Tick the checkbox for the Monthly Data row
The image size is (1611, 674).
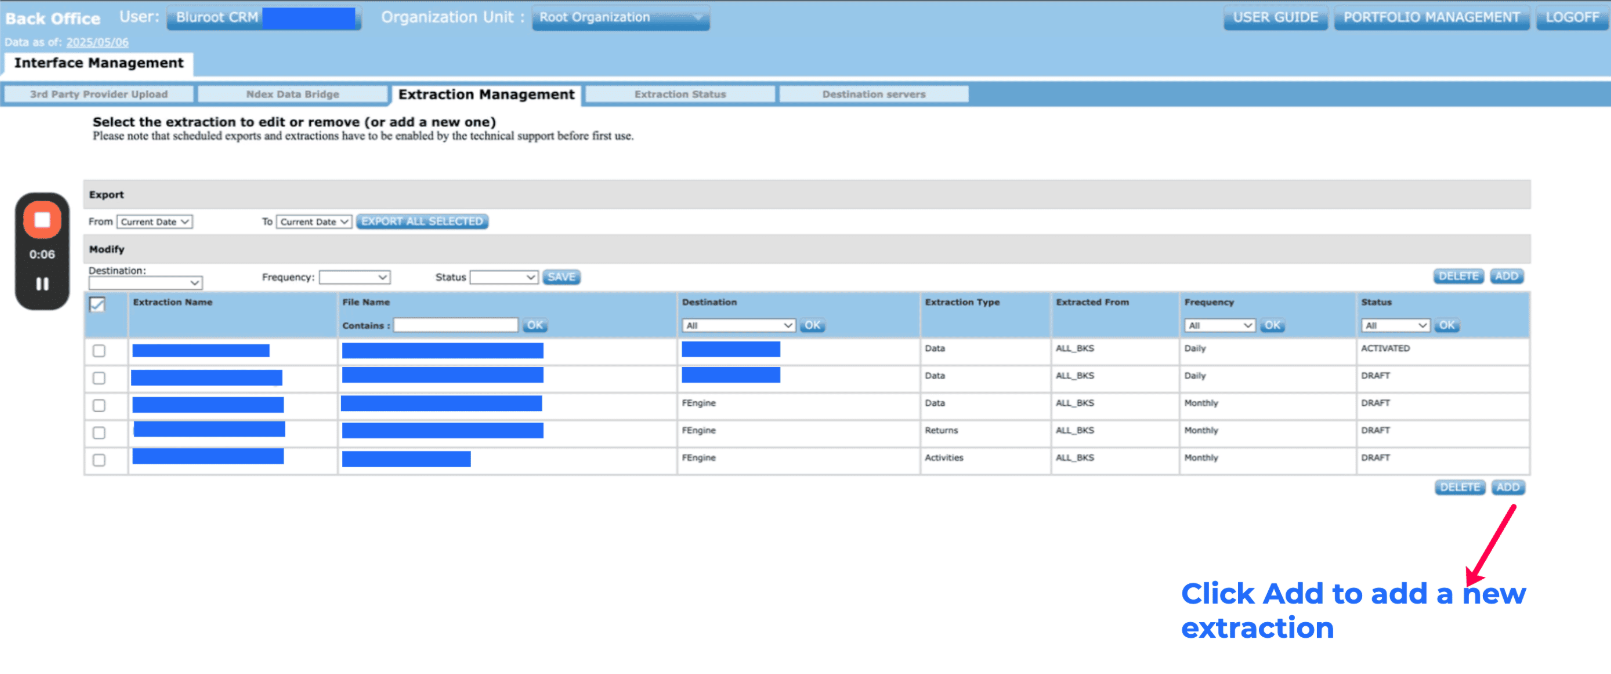pyautogui.click(x=99, y=406)
